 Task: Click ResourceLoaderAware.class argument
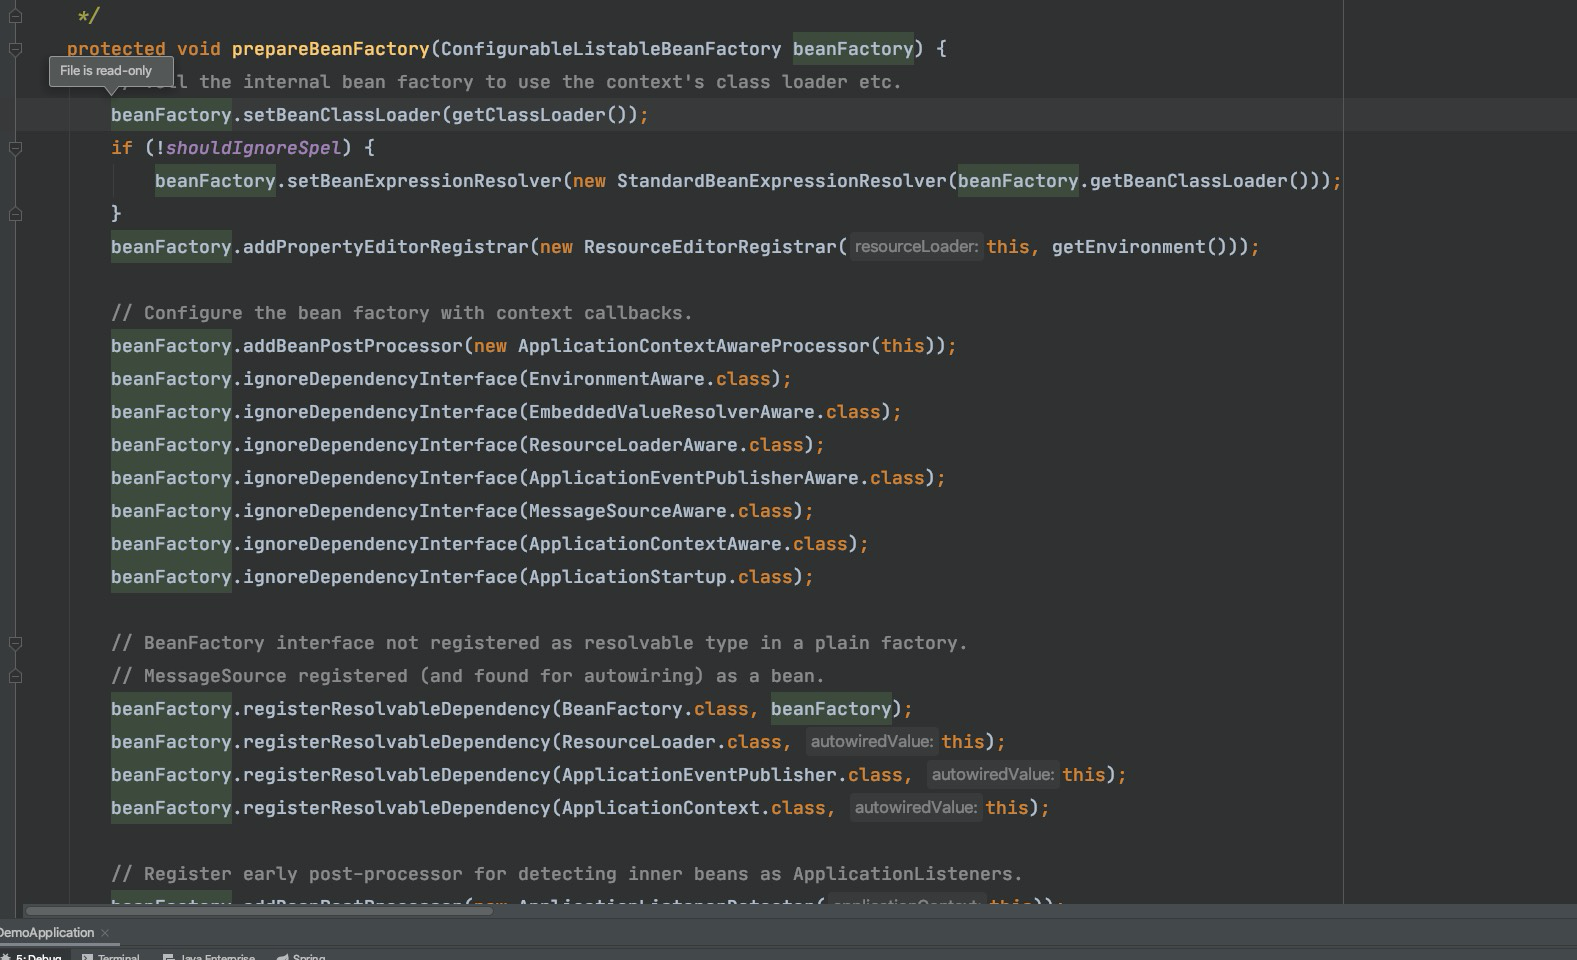tap(666, 445)
